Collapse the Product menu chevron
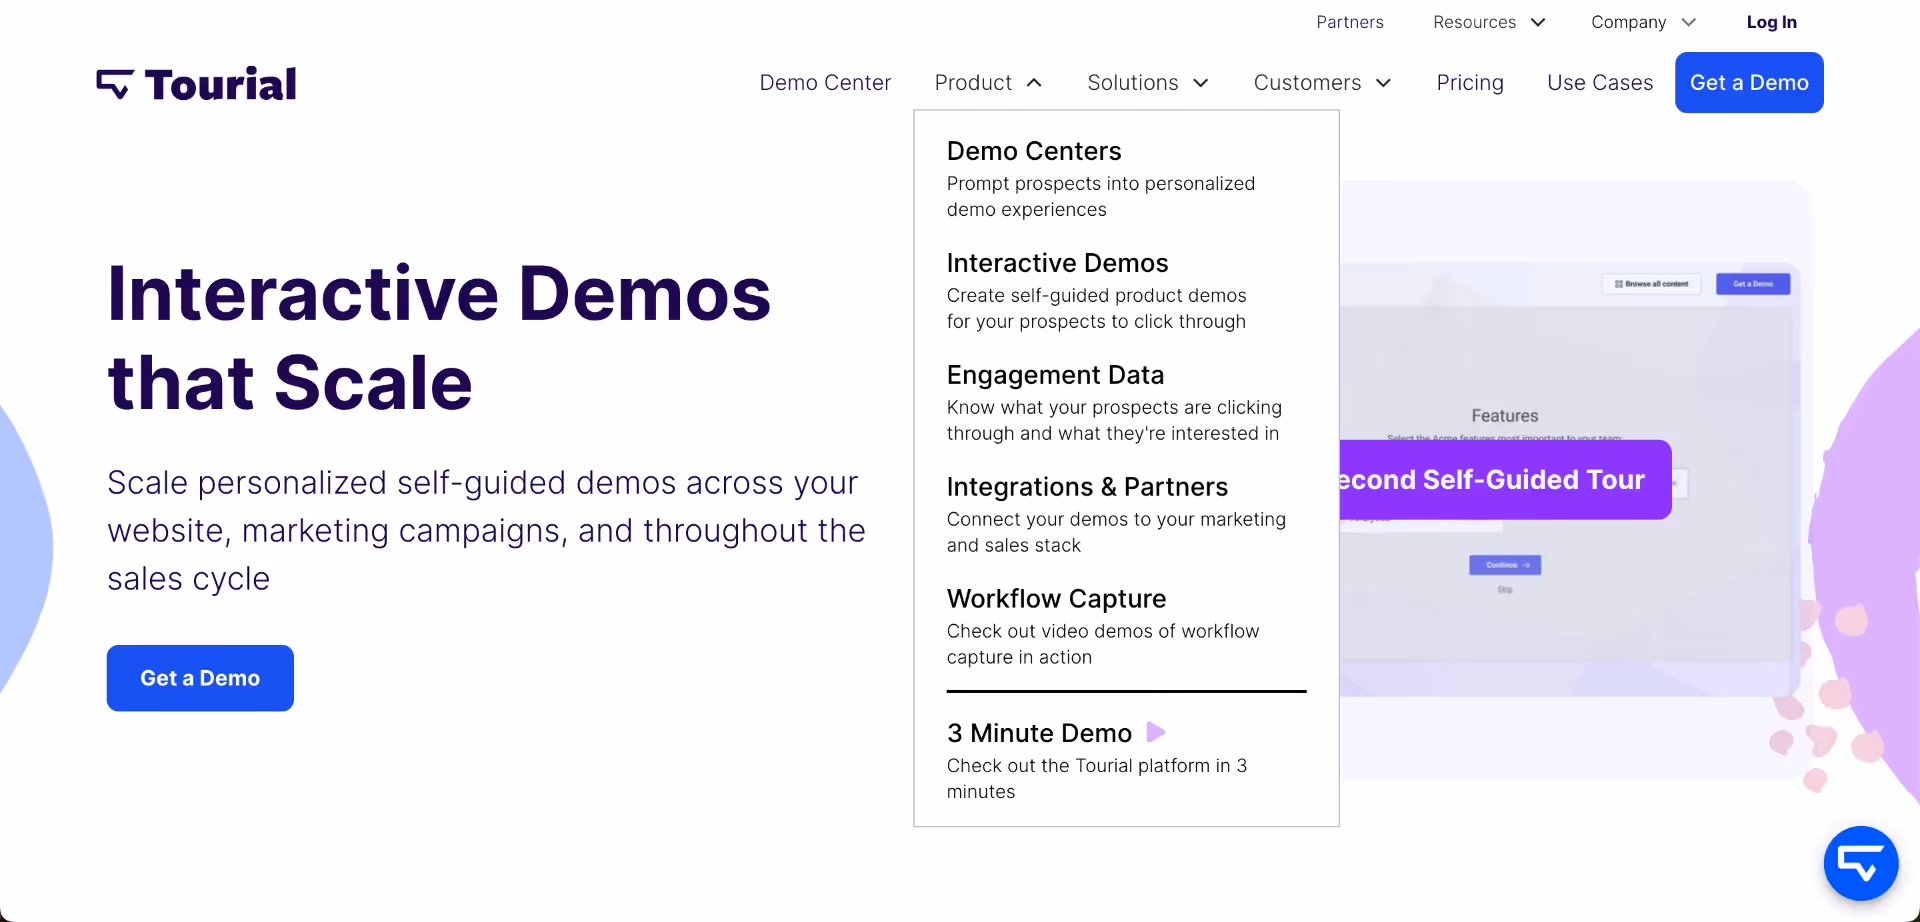 (x=1034, y=83)
